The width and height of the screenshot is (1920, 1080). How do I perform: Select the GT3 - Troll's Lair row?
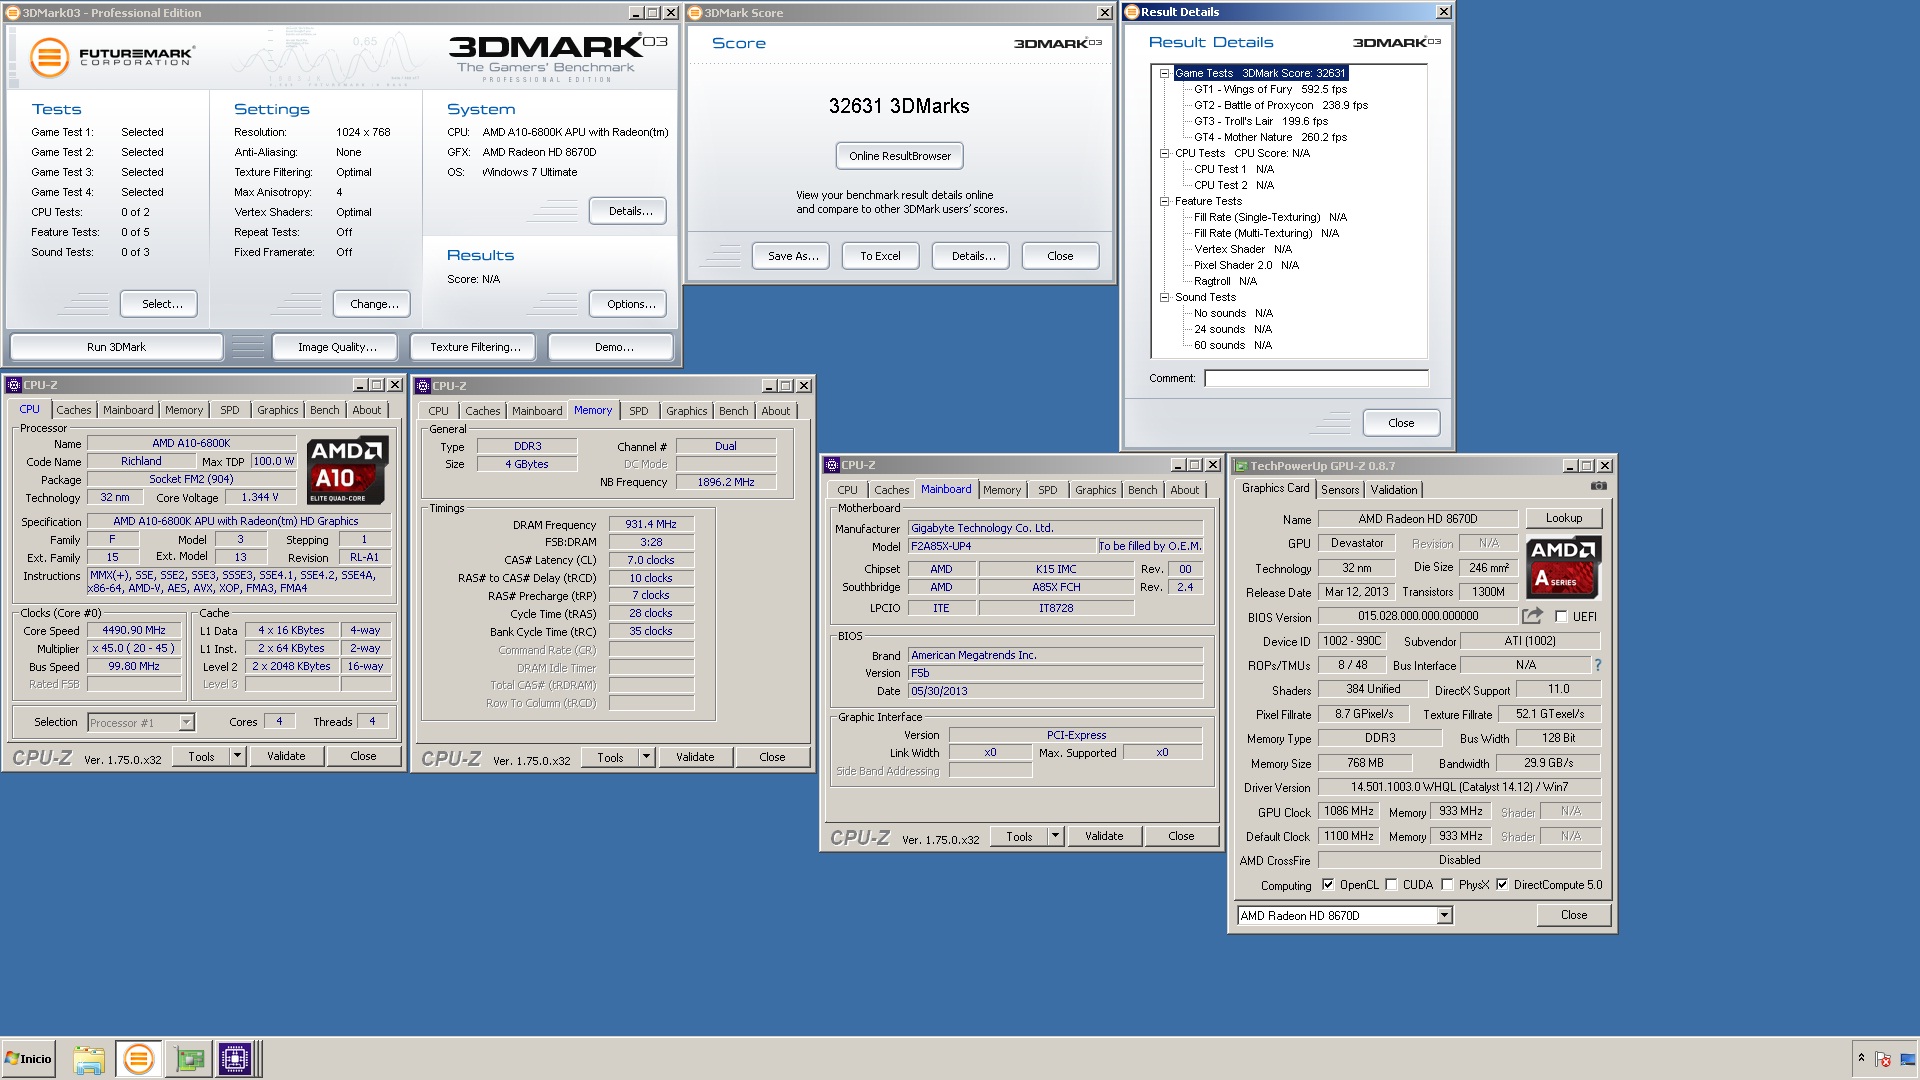click(1261, 121)
